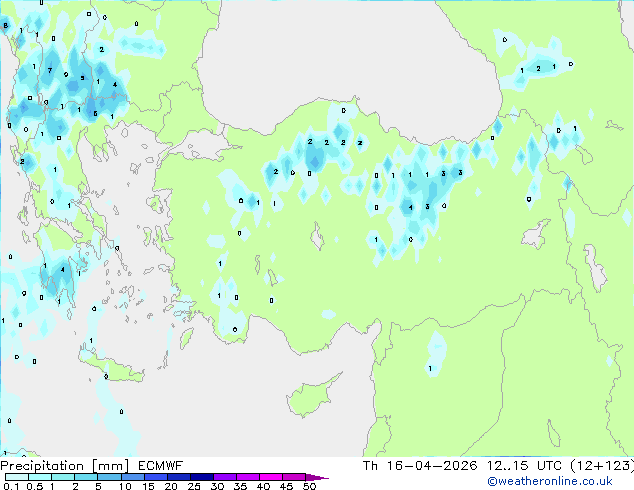Viewport: 634px width, 490px height.
Task: Pick the 10–15 mm legend swatch
Action: [x=132, y=477]
